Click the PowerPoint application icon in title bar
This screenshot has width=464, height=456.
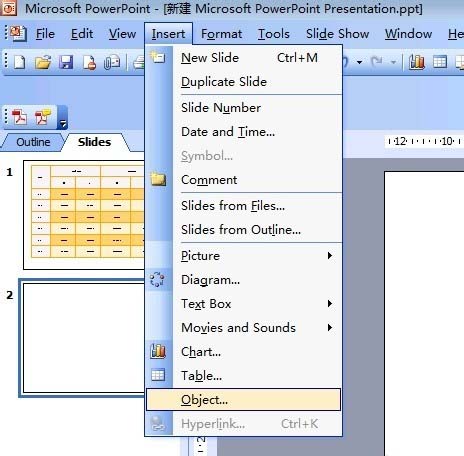(x=9, y=9)
